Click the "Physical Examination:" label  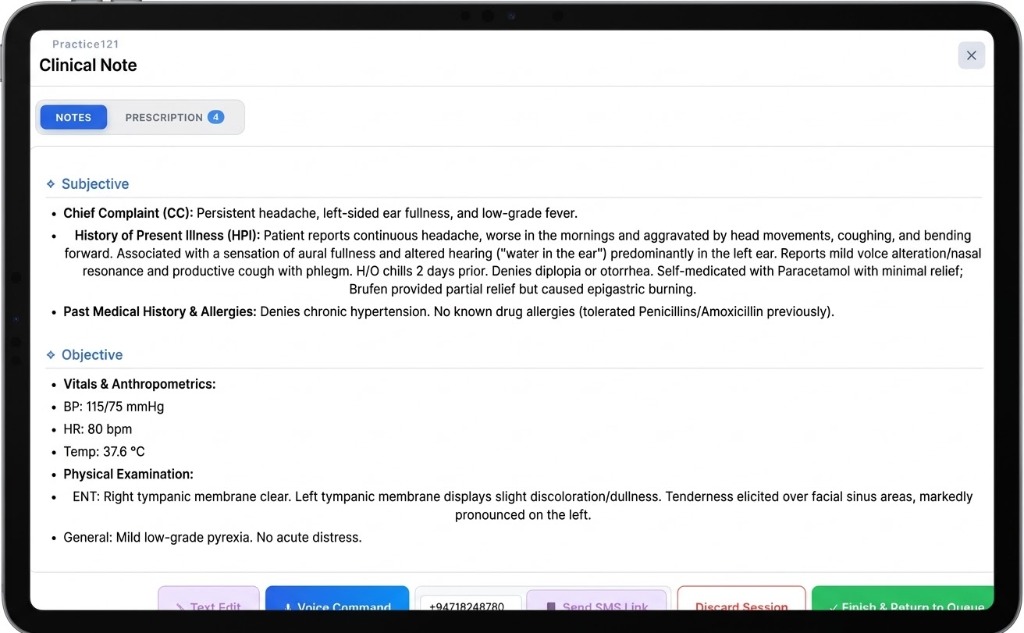tap(129, 474)
